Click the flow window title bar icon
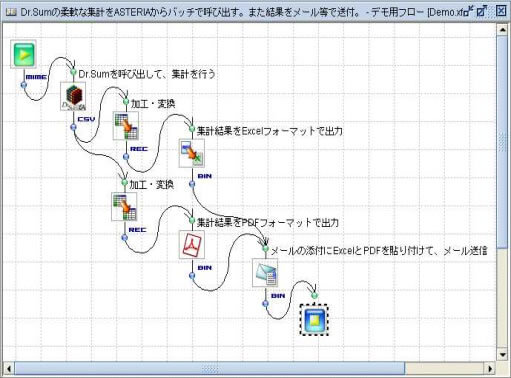 coord(11,12)
